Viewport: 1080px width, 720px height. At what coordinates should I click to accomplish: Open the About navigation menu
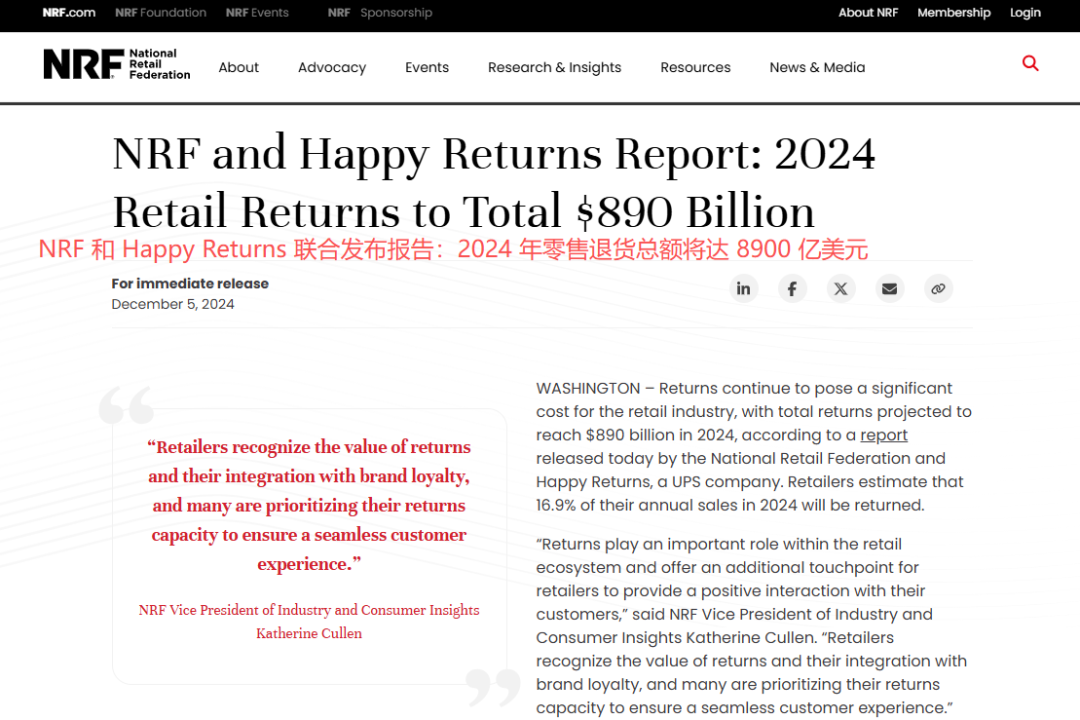[x=239, y=68]
